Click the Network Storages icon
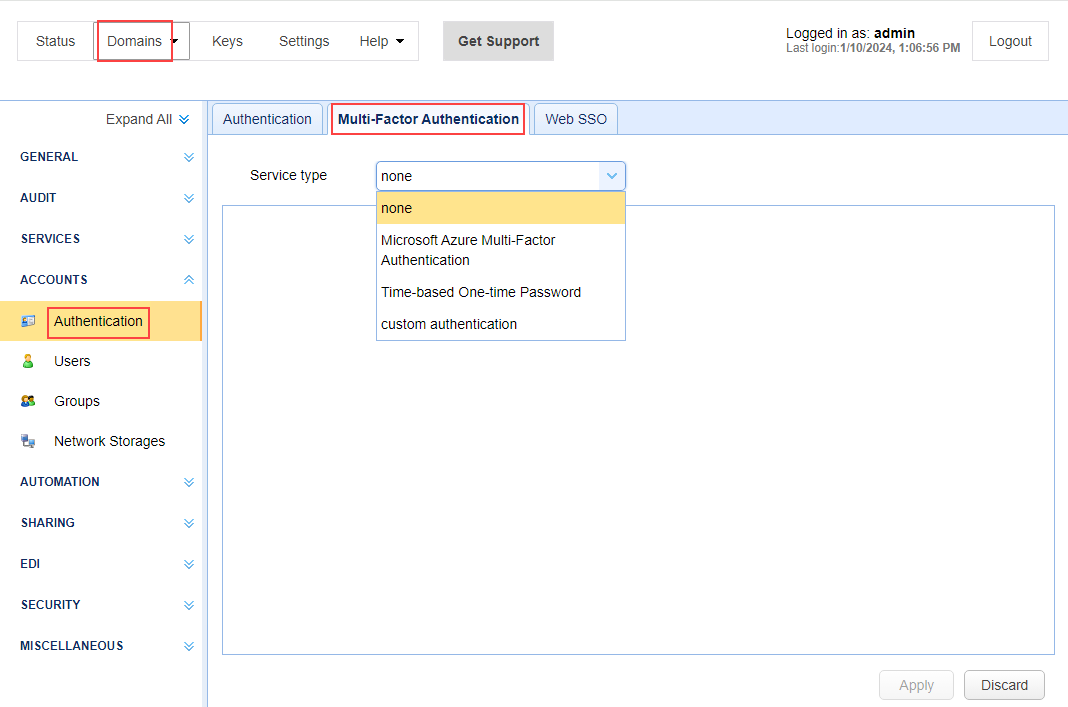Viewport: 1068px width, 707px height. 28,441
